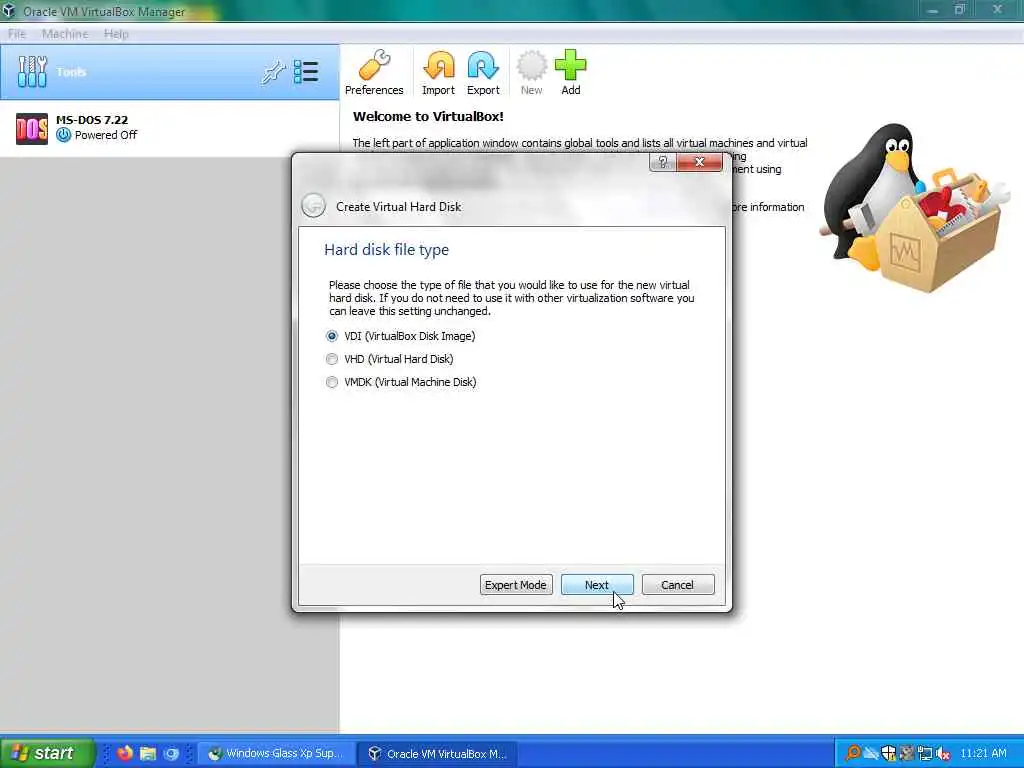Select the Tools icon in sidebar
This screenshot has height=768, width=1024.
pyautogui.click(x=32, y=71)
